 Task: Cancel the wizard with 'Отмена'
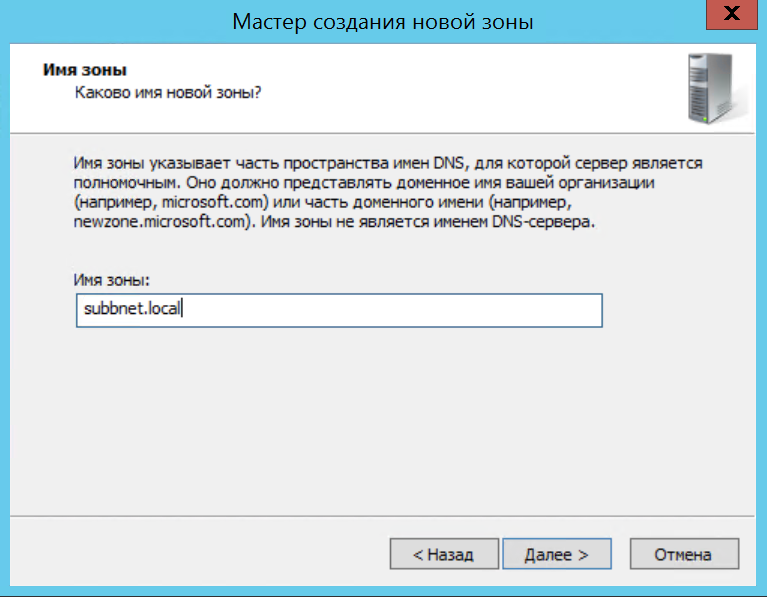tap(683, 554)
